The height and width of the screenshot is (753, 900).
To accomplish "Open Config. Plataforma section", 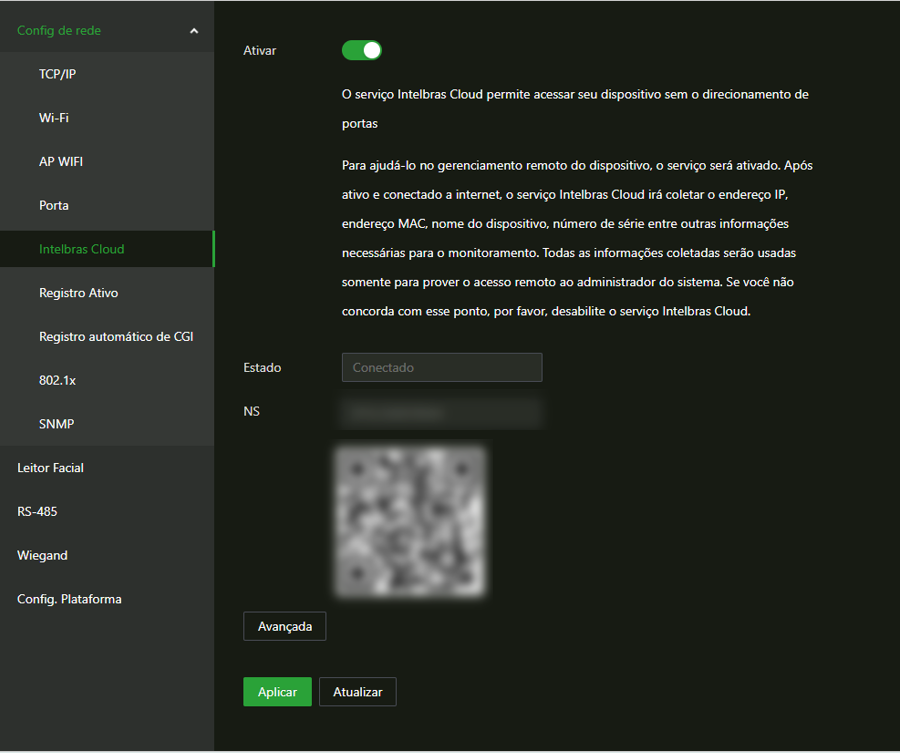I will tap(69, 599).
